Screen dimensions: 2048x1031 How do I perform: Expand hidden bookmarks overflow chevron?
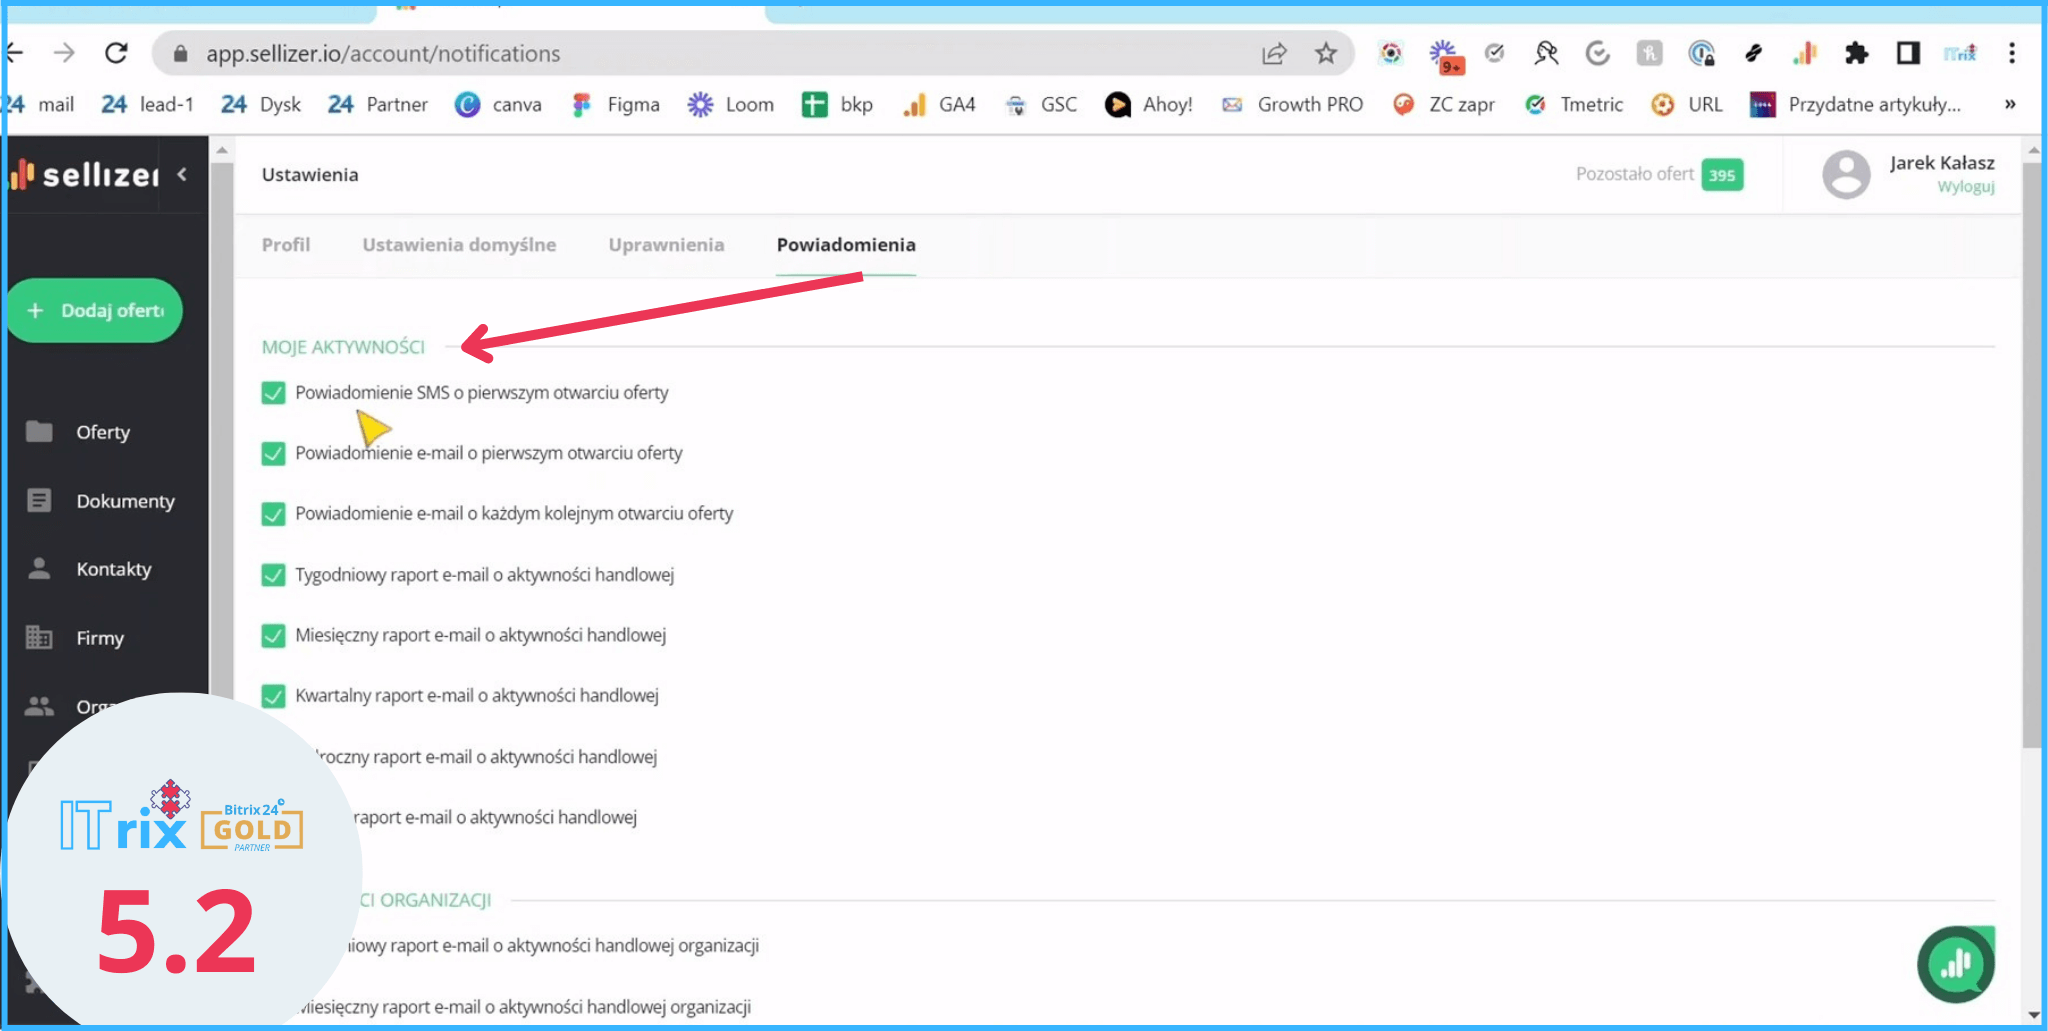pyautogui.click(x=2010, y=105)
